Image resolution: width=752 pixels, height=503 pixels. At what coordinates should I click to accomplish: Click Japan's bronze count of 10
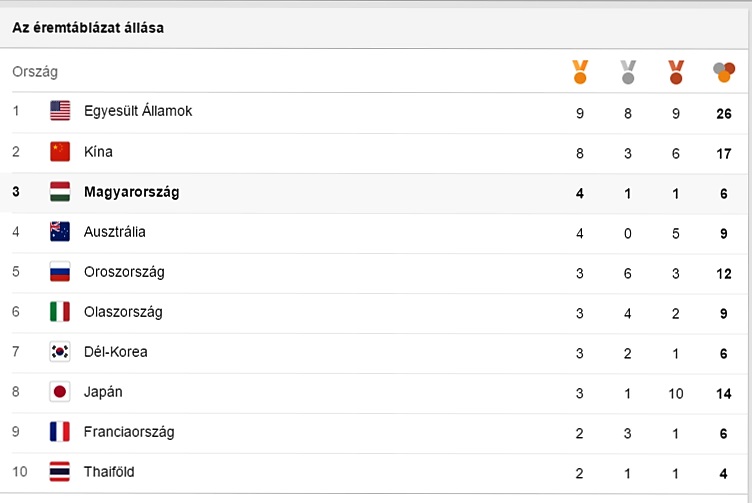(x=676, y=393)
